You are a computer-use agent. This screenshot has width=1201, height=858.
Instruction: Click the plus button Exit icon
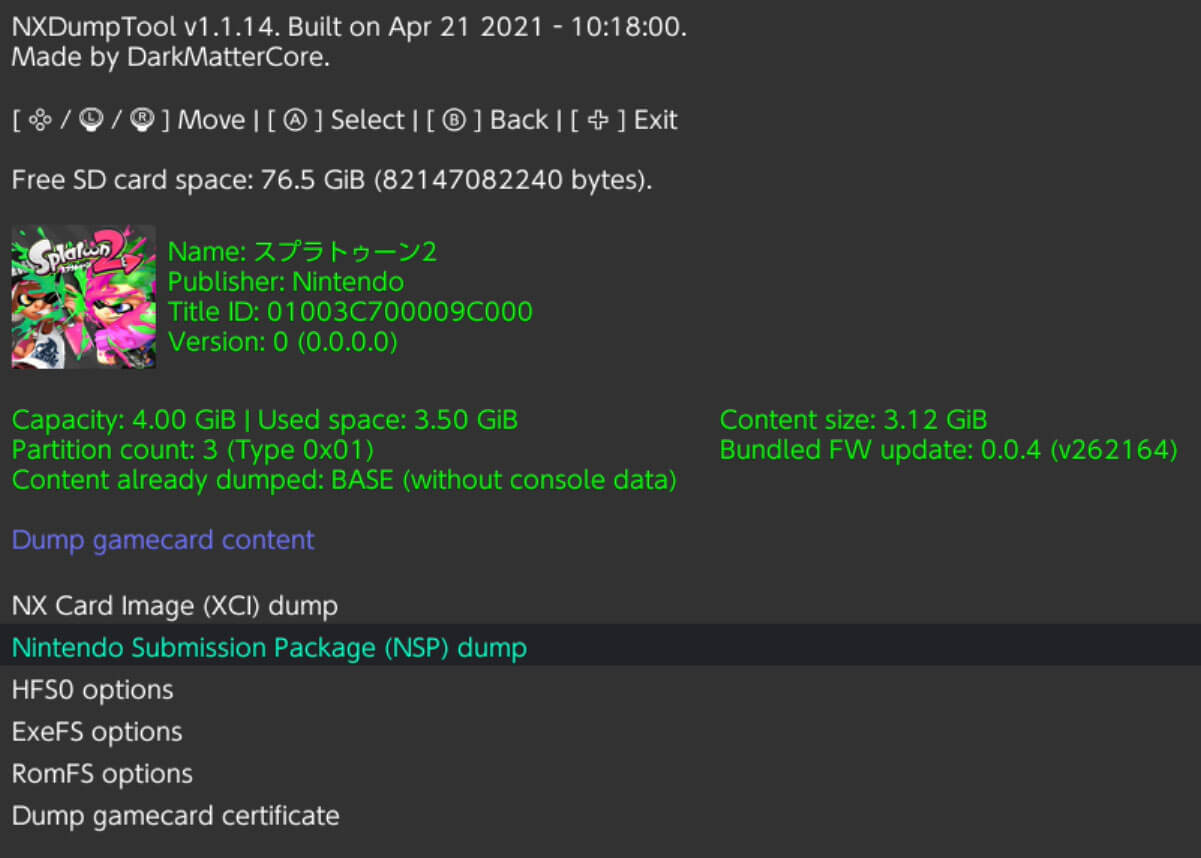(598, 121)
